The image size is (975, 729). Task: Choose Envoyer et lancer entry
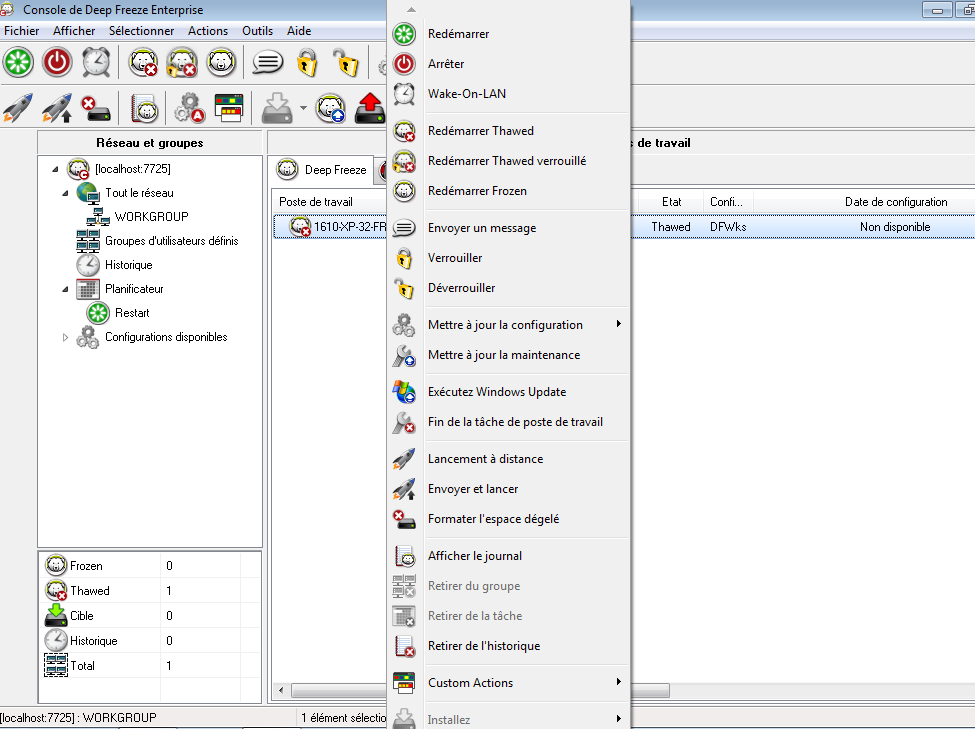[509, 489]
